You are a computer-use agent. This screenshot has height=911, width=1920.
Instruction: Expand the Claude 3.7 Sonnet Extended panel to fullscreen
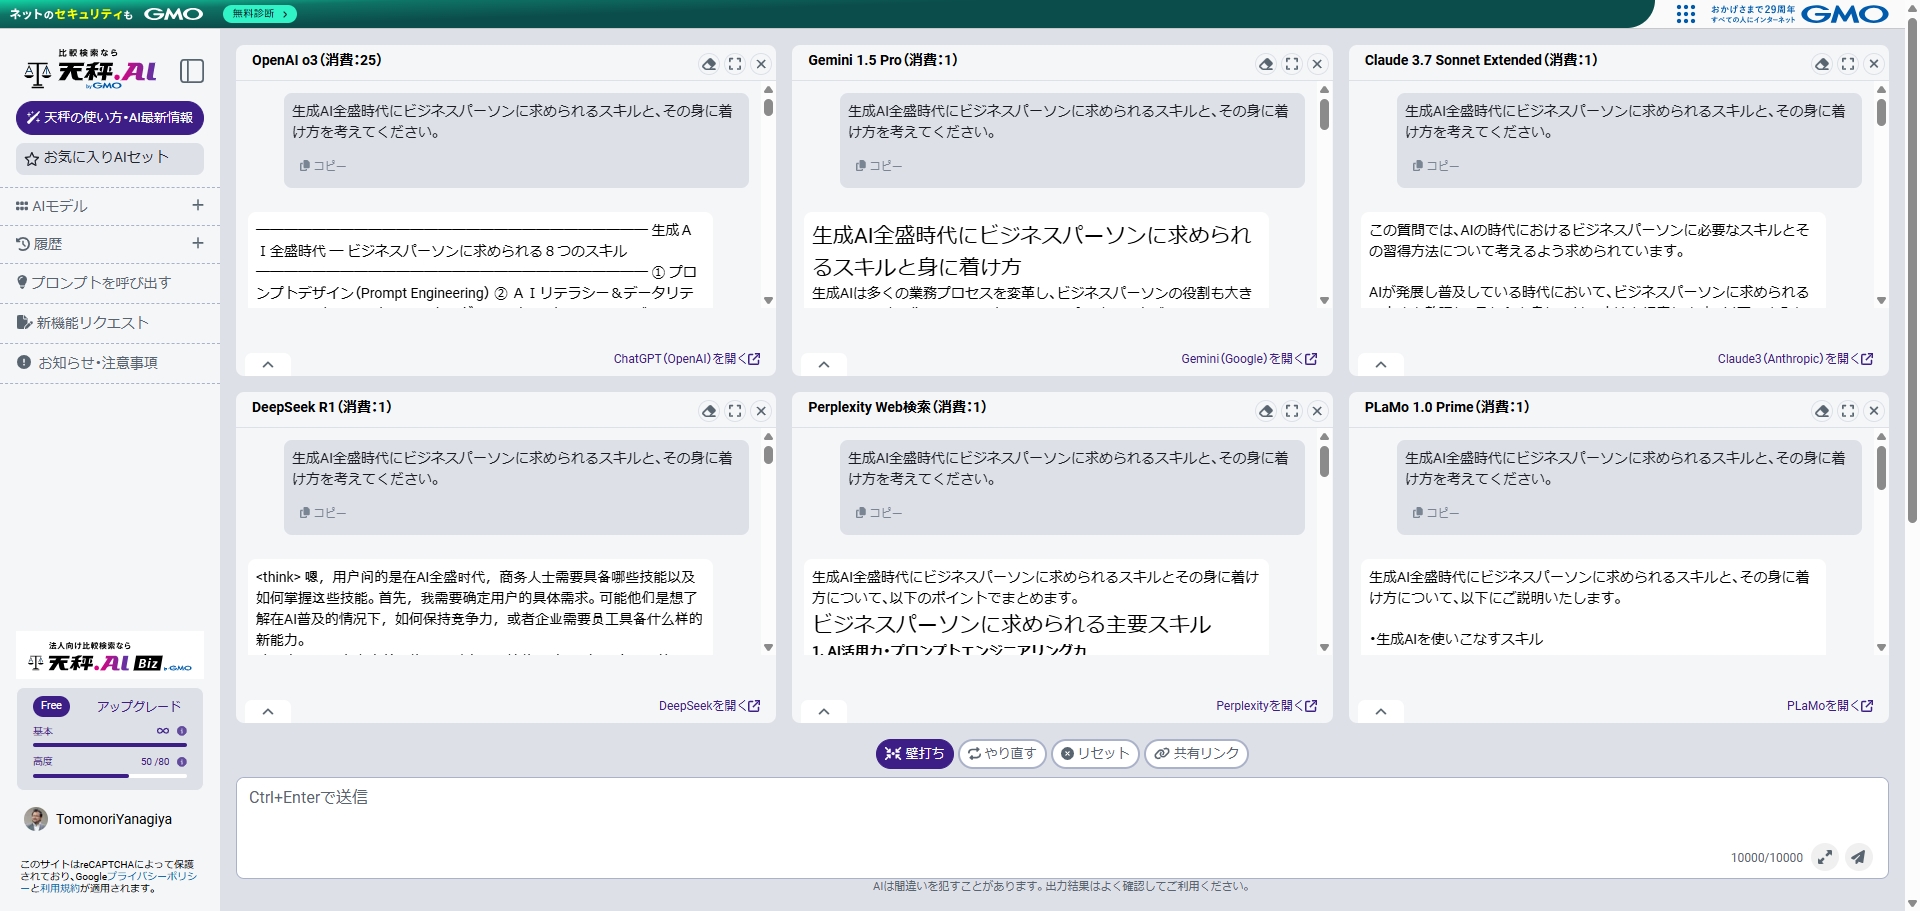[x=1848, y=63]
